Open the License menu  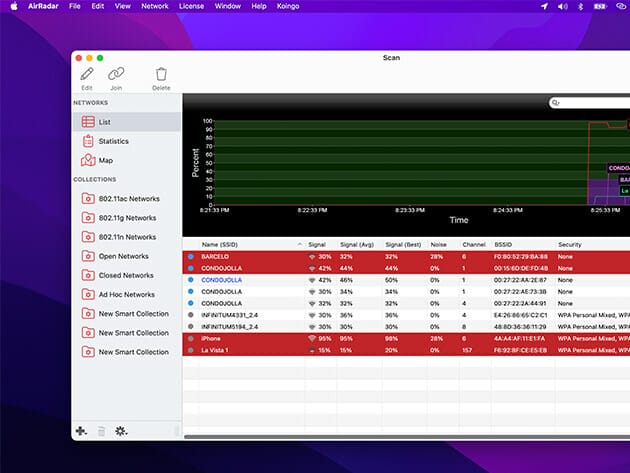(x=191, y=6)
